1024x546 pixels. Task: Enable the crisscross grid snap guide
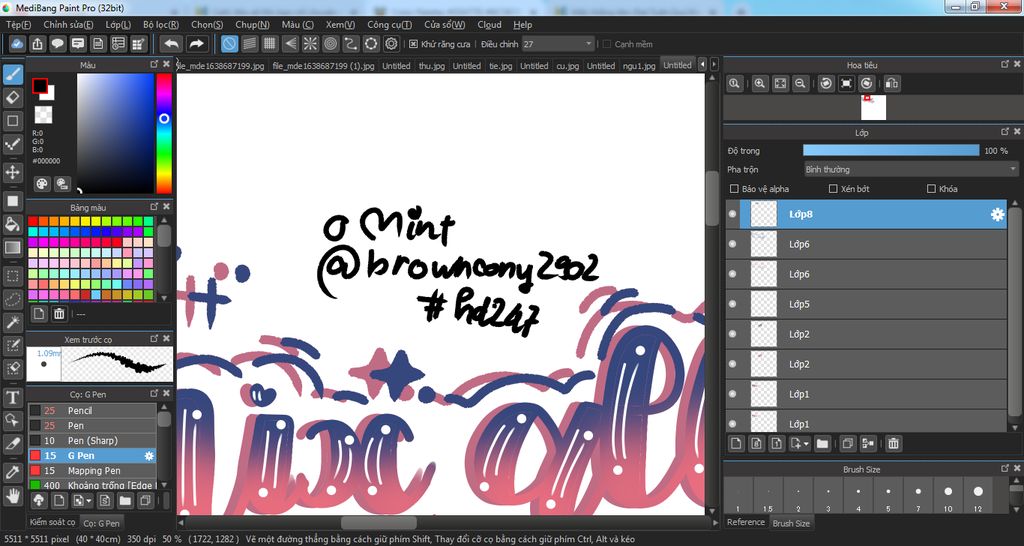269,44
